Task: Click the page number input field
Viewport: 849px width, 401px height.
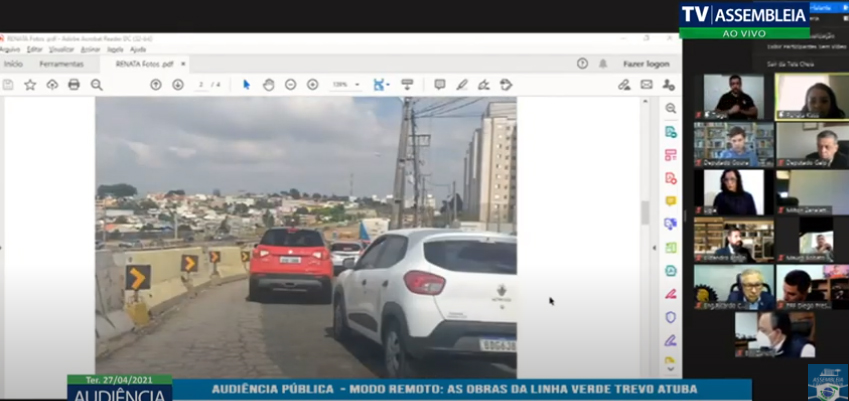Action: (202, 85)
